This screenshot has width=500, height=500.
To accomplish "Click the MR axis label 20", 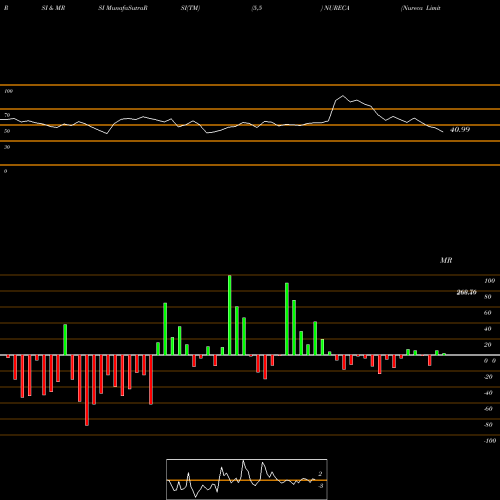I will click(x=487, y=345).
